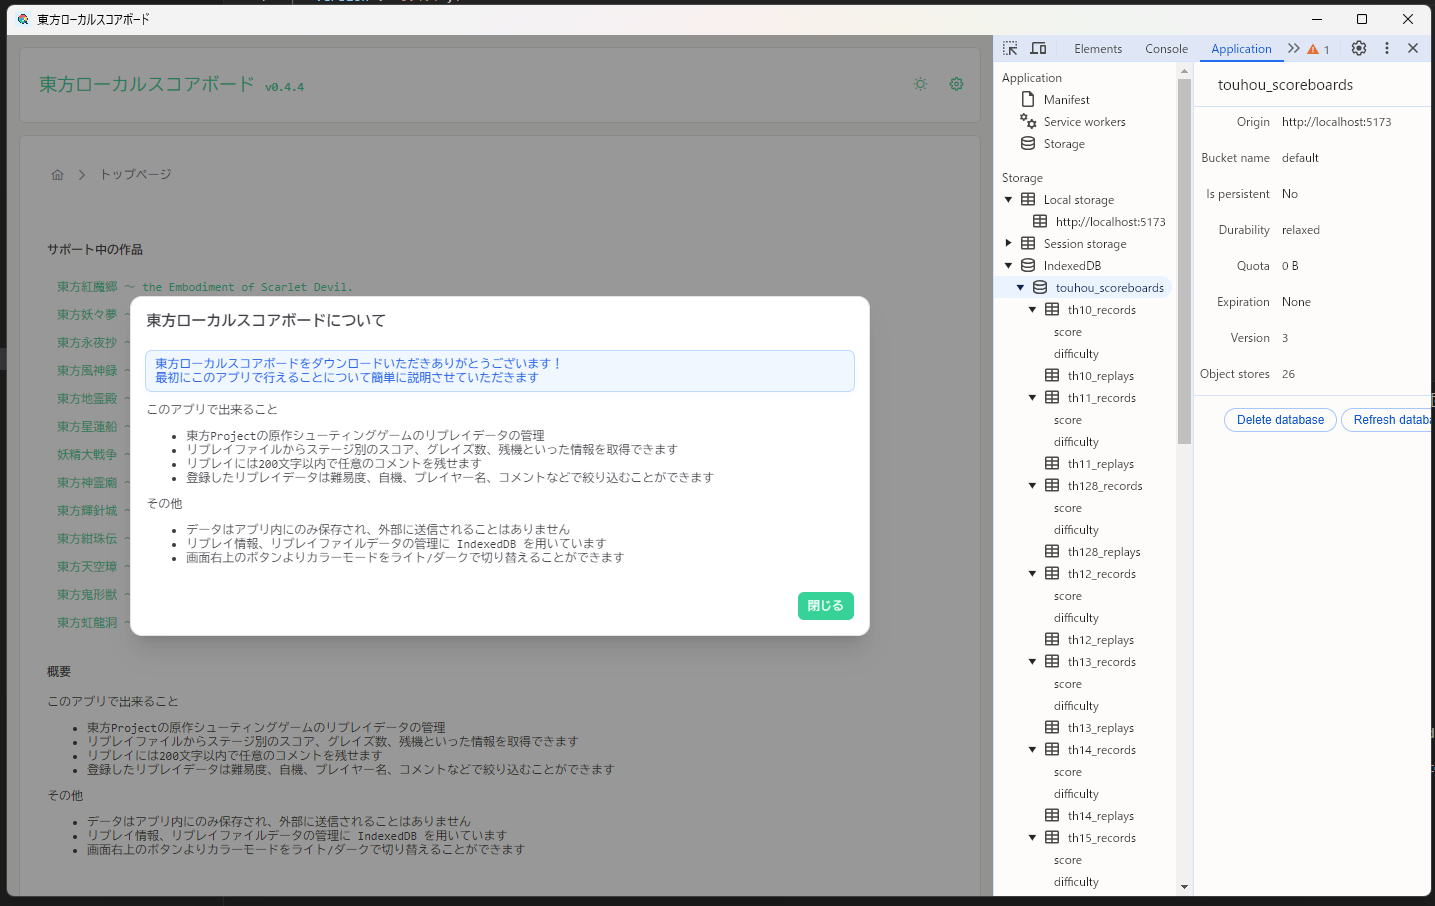
Task: Click the IndexedDB database icon
Action: click(x=1028, y=265)
